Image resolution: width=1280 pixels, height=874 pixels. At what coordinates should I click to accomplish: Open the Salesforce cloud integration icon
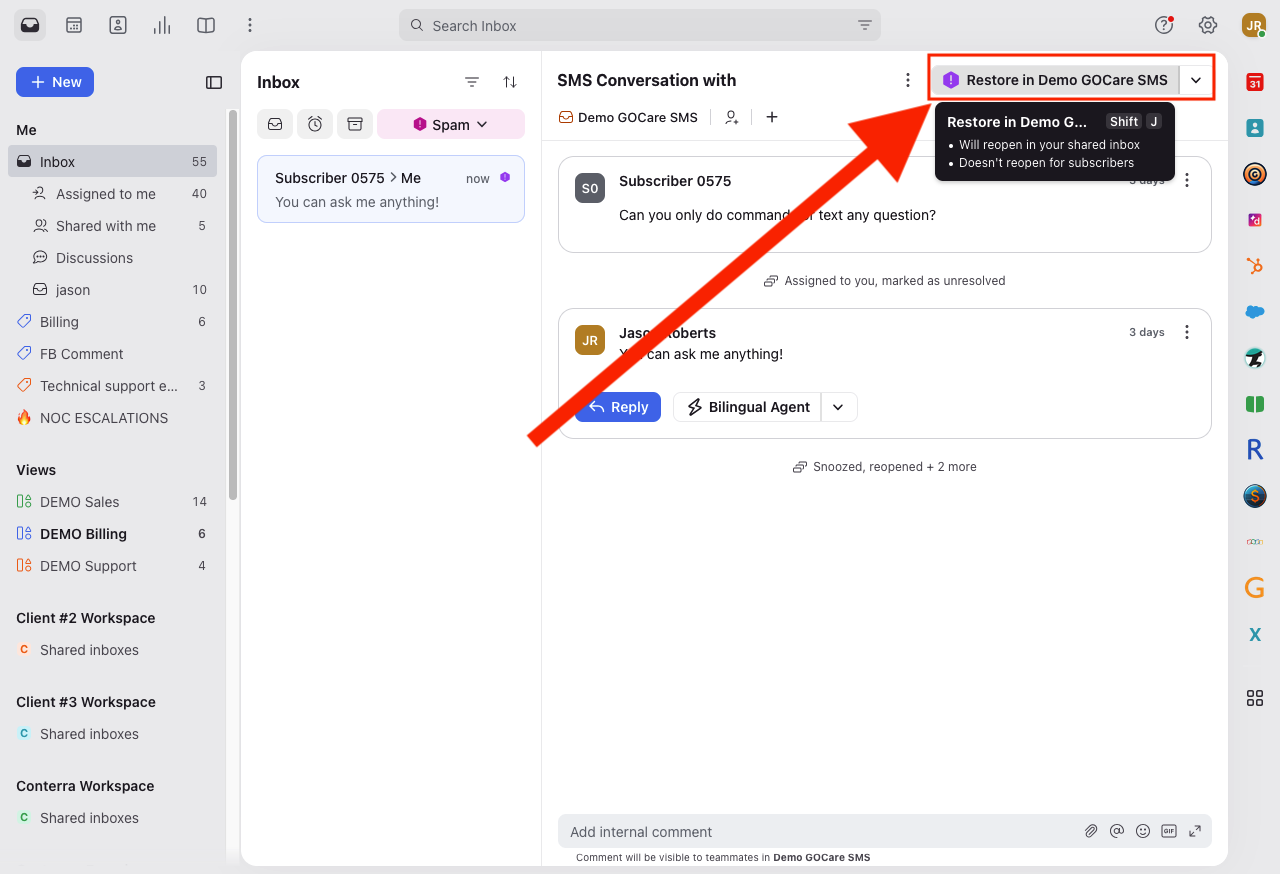click(x=1254, y=312)
